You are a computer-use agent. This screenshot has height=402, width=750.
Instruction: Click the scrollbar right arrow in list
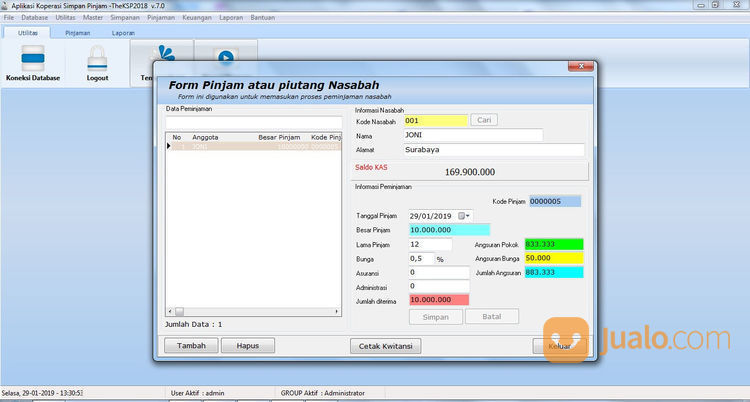click(337, 311)
